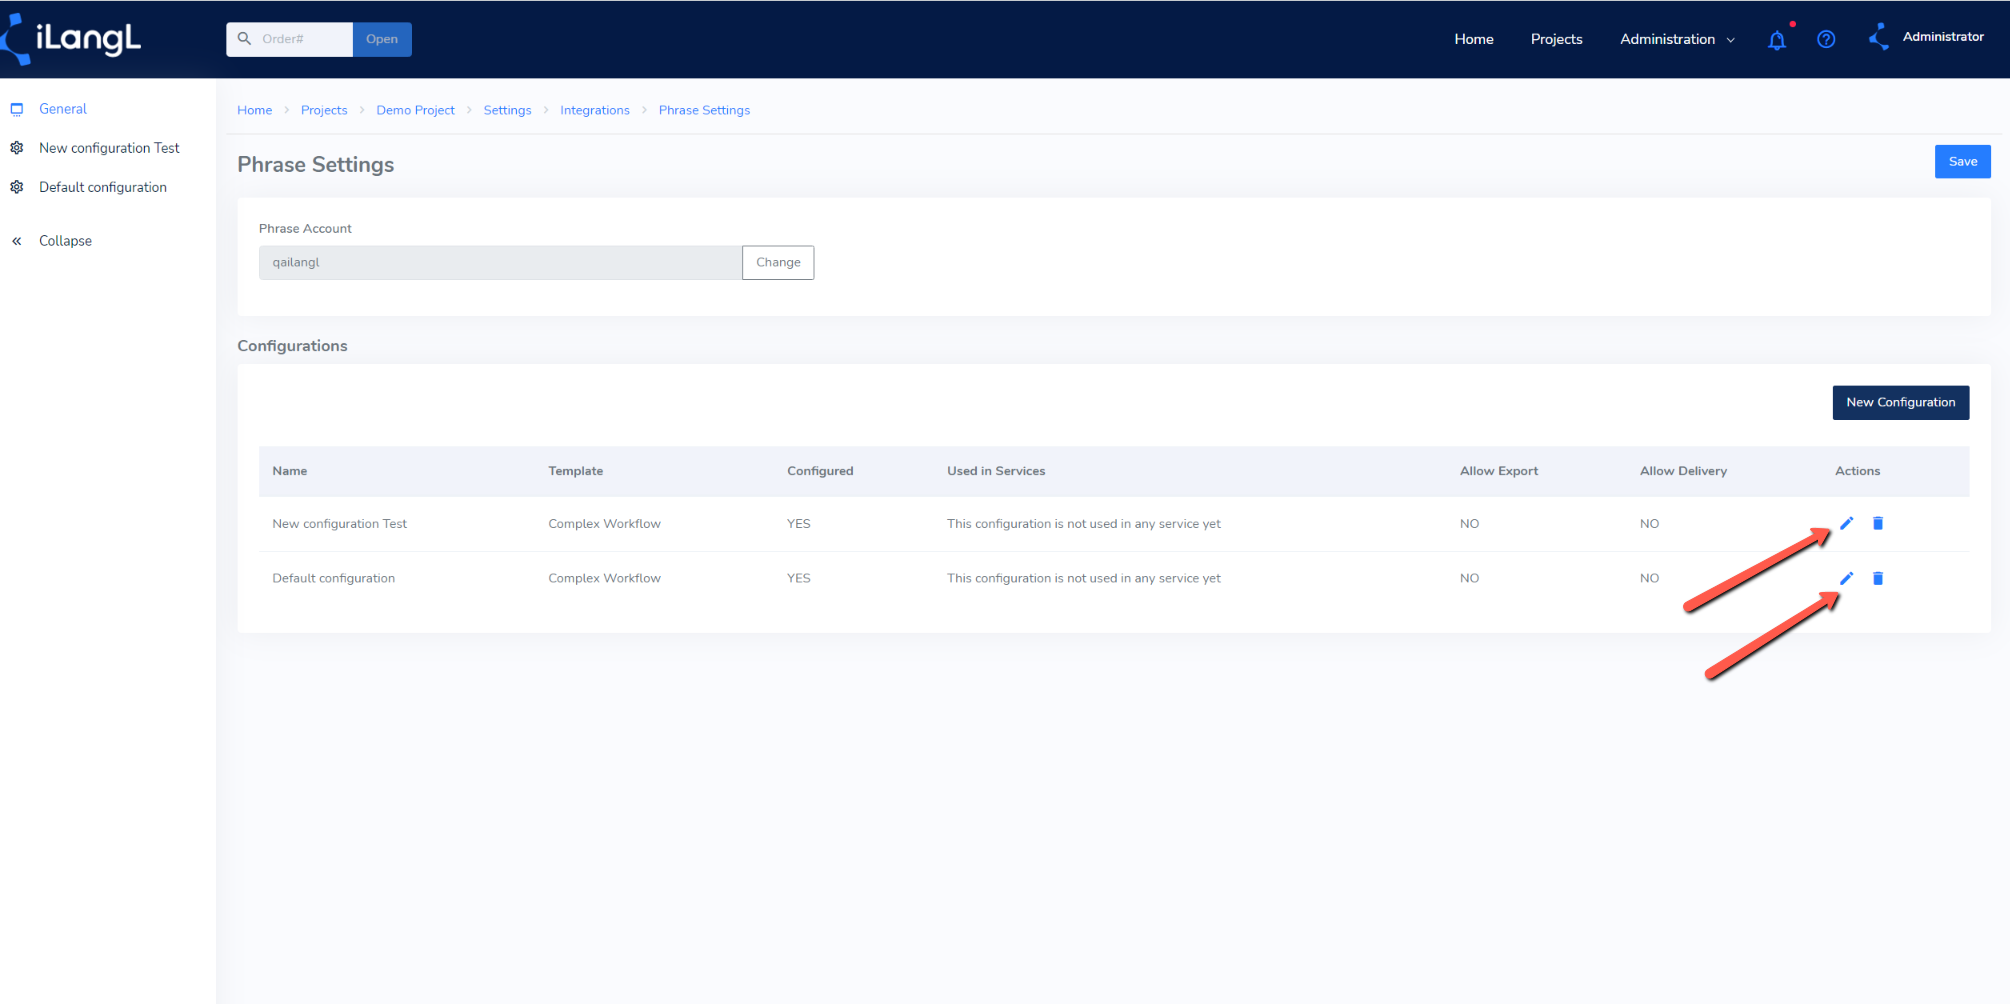This screenshot has width=2010, height=1004.
Task: Delete the New configuration Test row
Action: click(1878, 523)
